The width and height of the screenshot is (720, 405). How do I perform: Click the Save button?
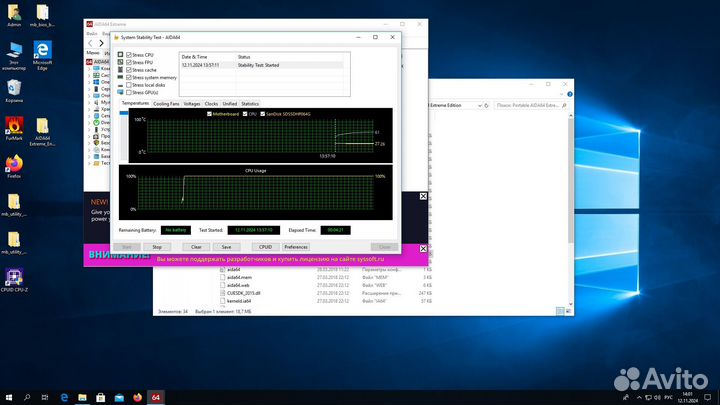click(226, 247)
